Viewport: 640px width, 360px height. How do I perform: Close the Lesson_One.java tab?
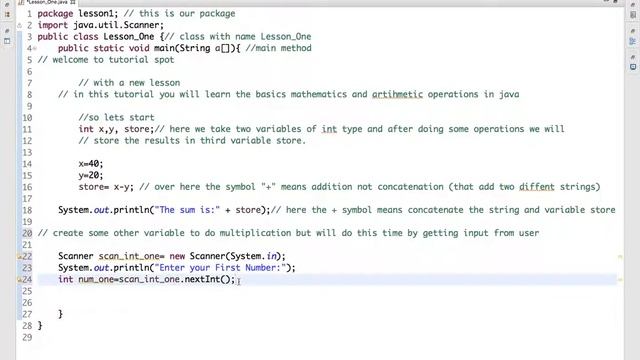(72, 2)
